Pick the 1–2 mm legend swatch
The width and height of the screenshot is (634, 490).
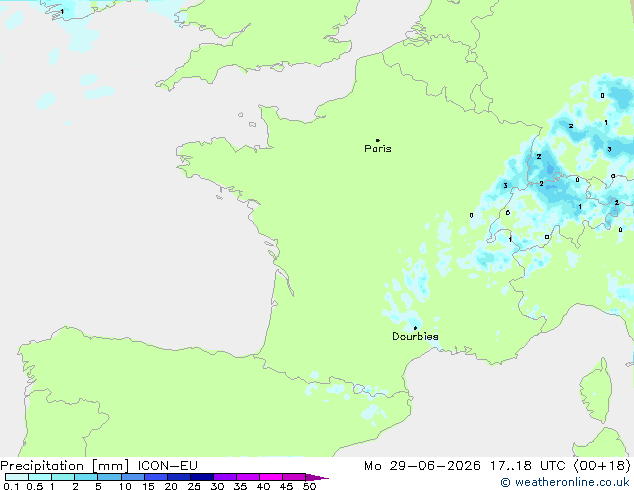point(63,477)
